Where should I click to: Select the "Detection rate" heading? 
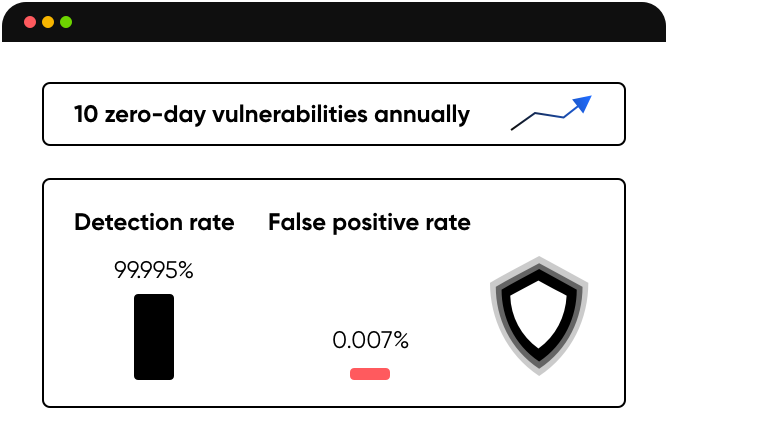pyautogui.click(x=154, y=222)
